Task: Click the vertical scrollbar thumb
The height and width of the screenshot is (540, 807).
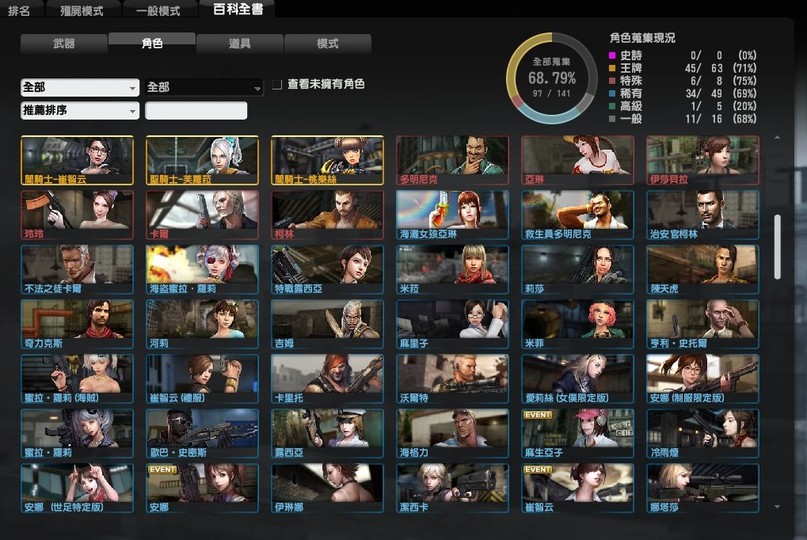Action: [x=777, y=247]
